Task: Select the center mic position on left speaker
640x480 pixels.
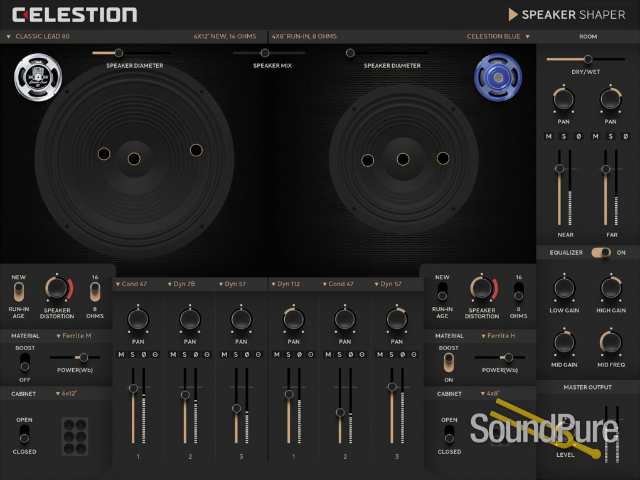Action: (133, 157)
